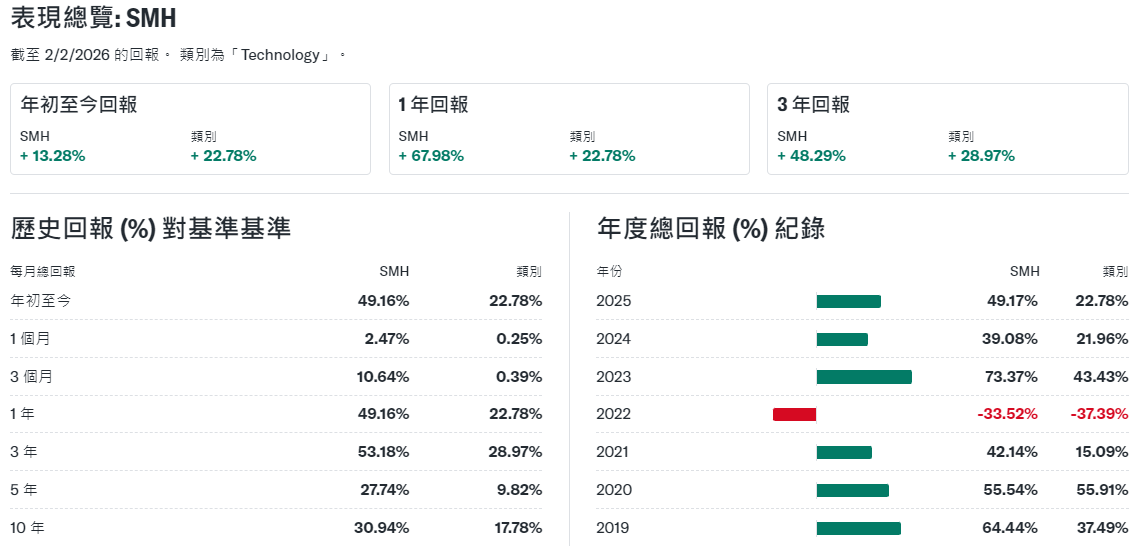Select the '3 個月' row label
The image size is (1141, 546).
click(31, 376)
